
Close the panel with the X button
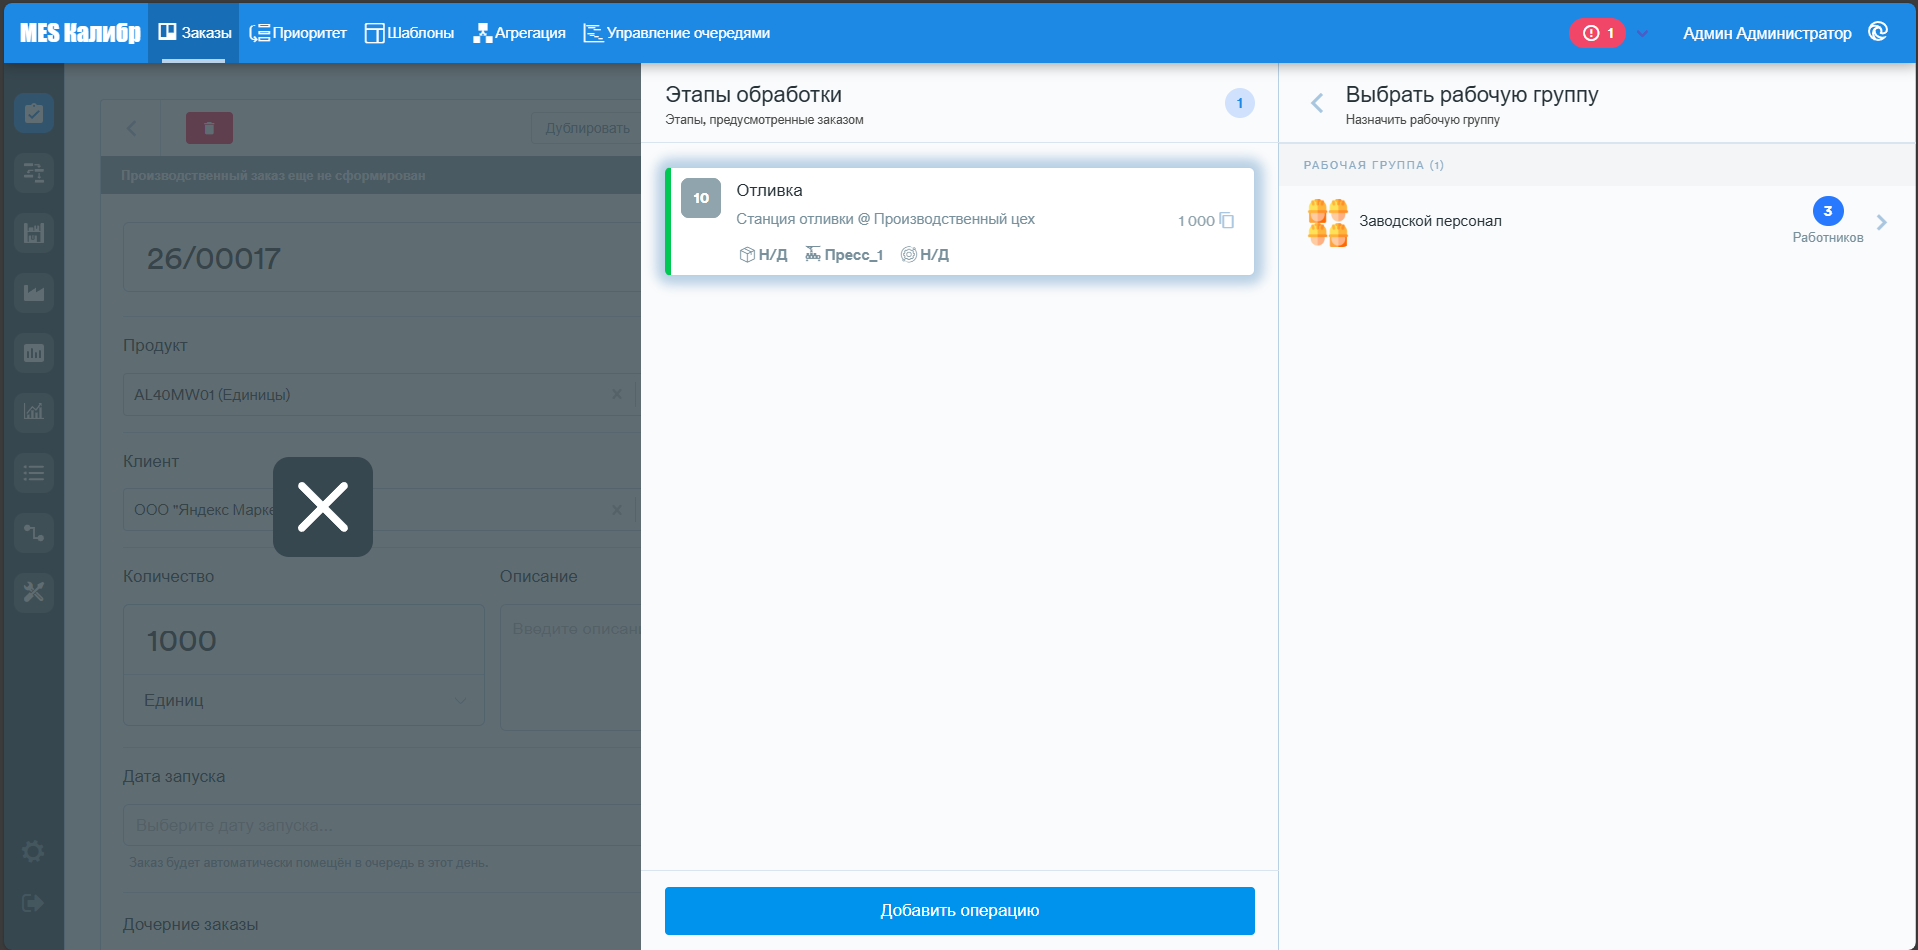tap(323, 507)
